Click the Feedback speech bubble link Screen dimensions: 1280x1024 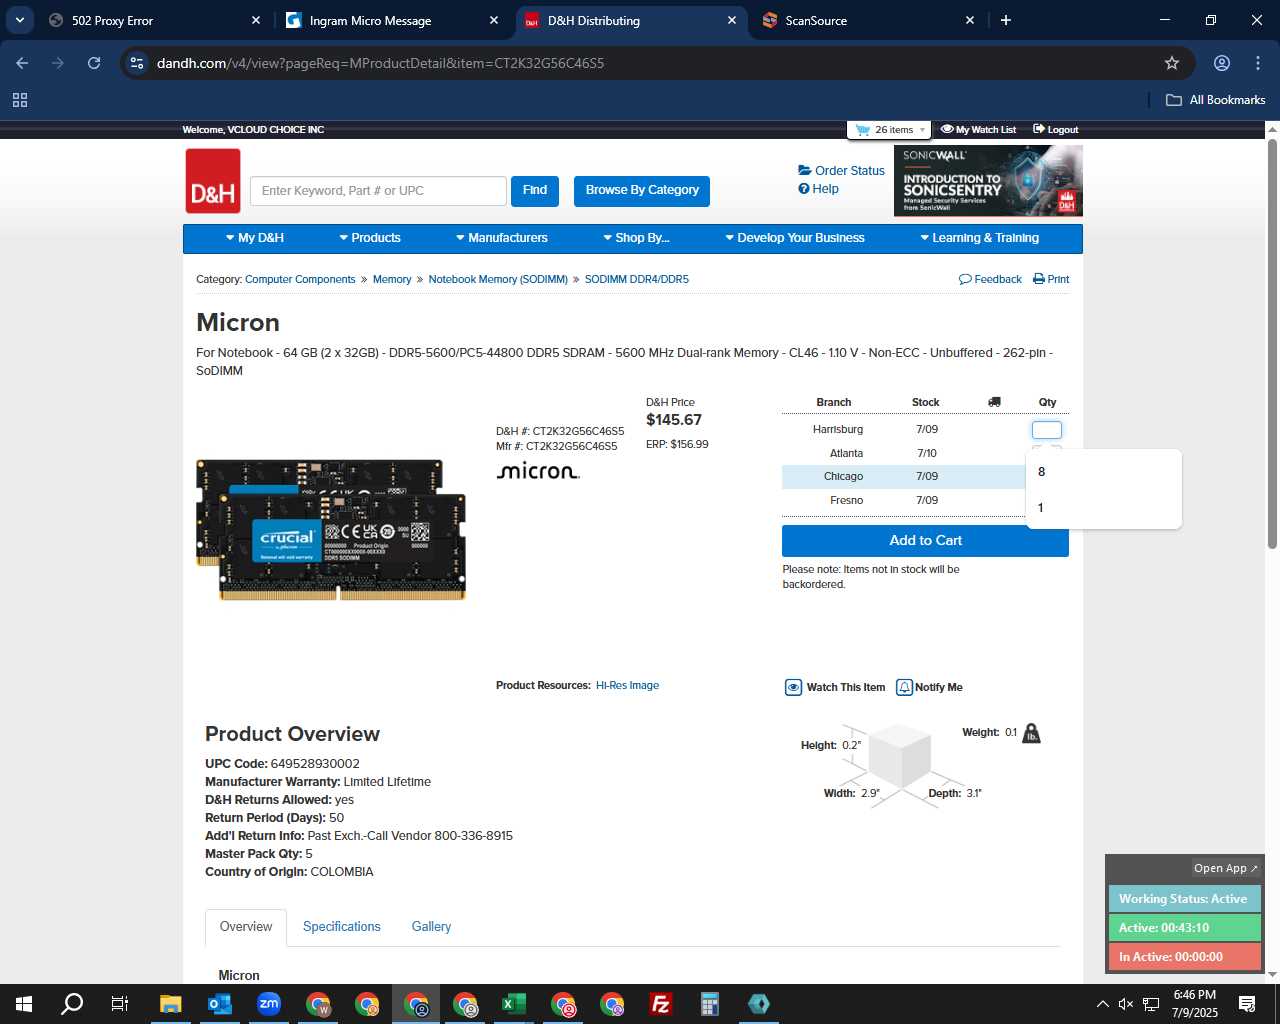[990, 280]
